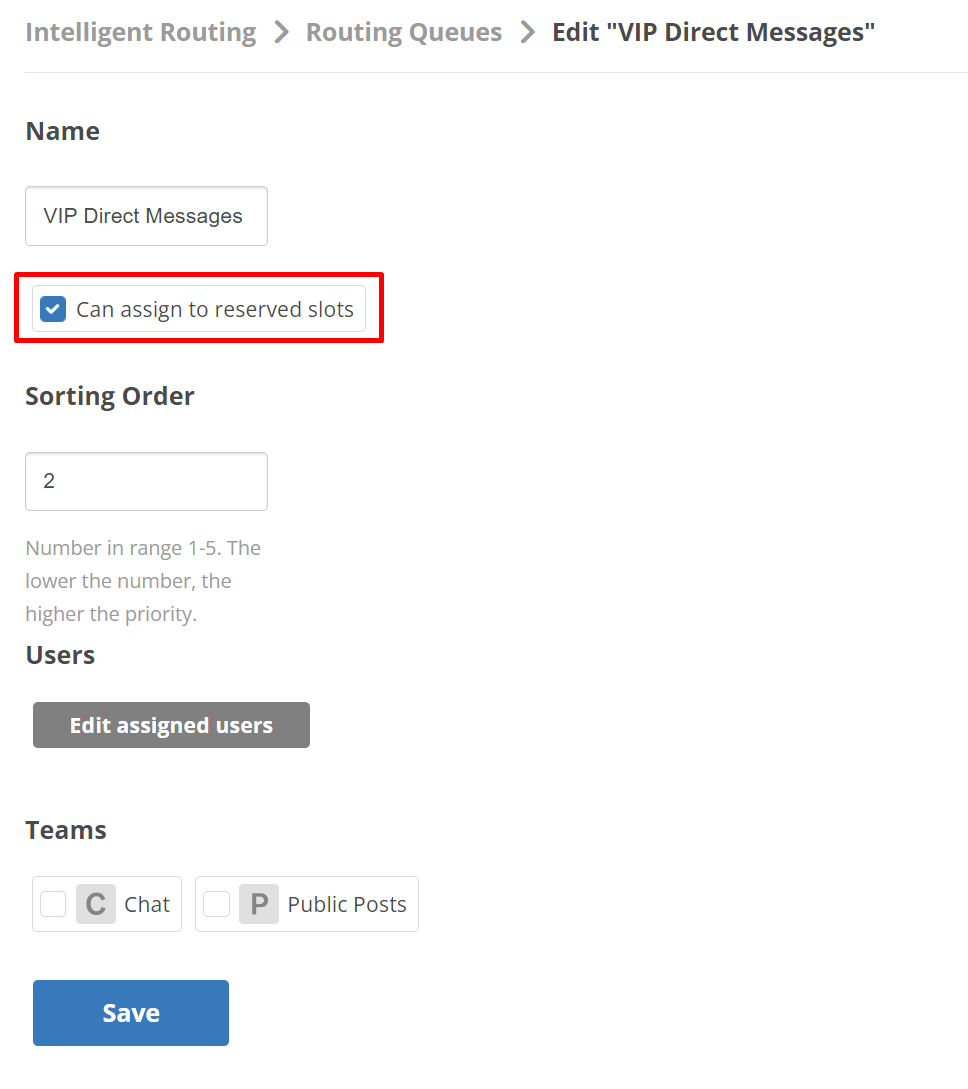Click the P avatar icon for Public Posts

tap(259, 904)
